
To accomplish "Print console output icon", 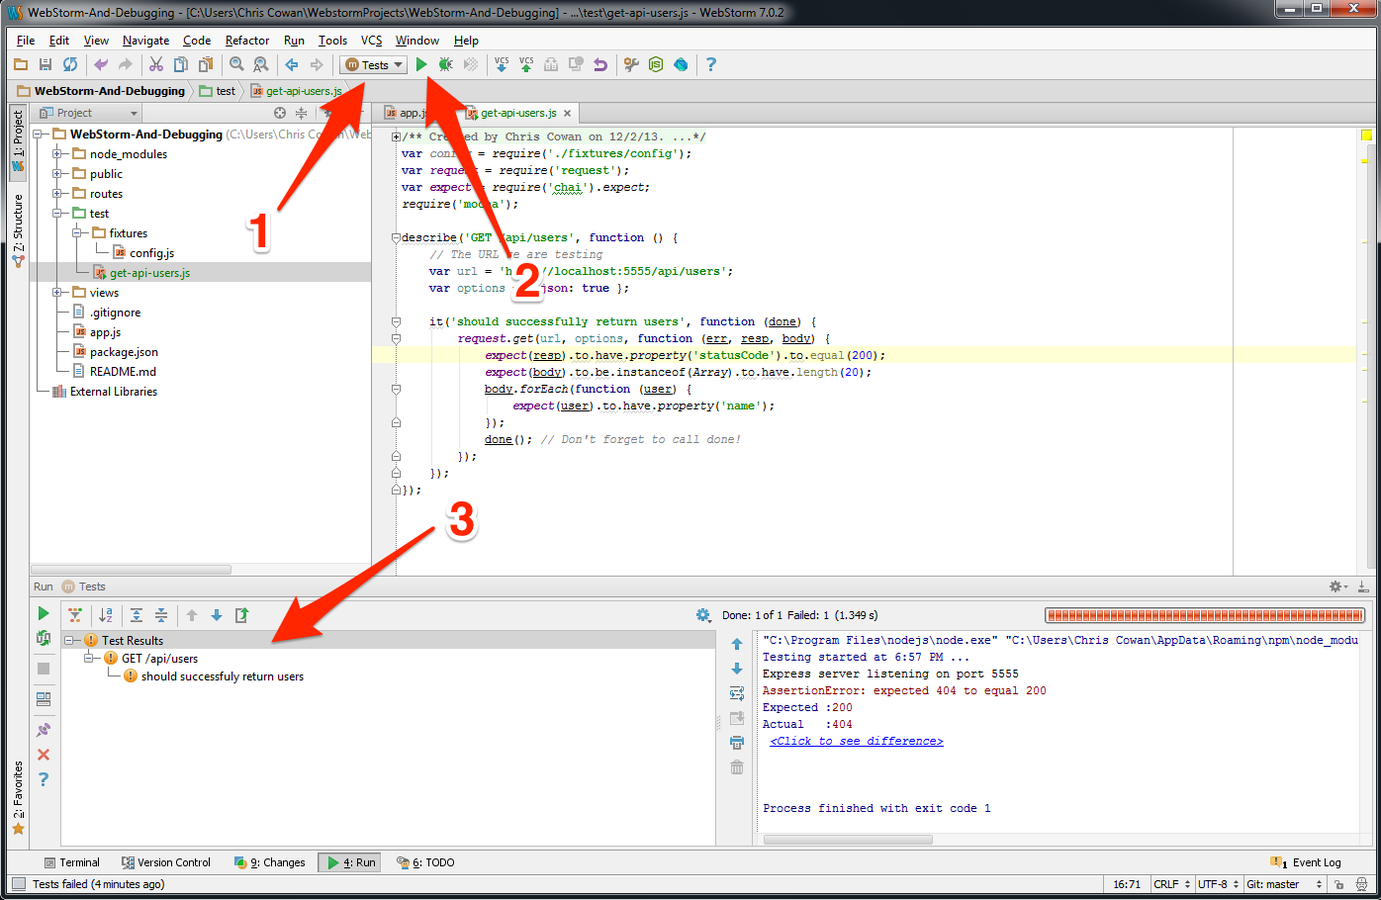I will (x=737, y=743).
